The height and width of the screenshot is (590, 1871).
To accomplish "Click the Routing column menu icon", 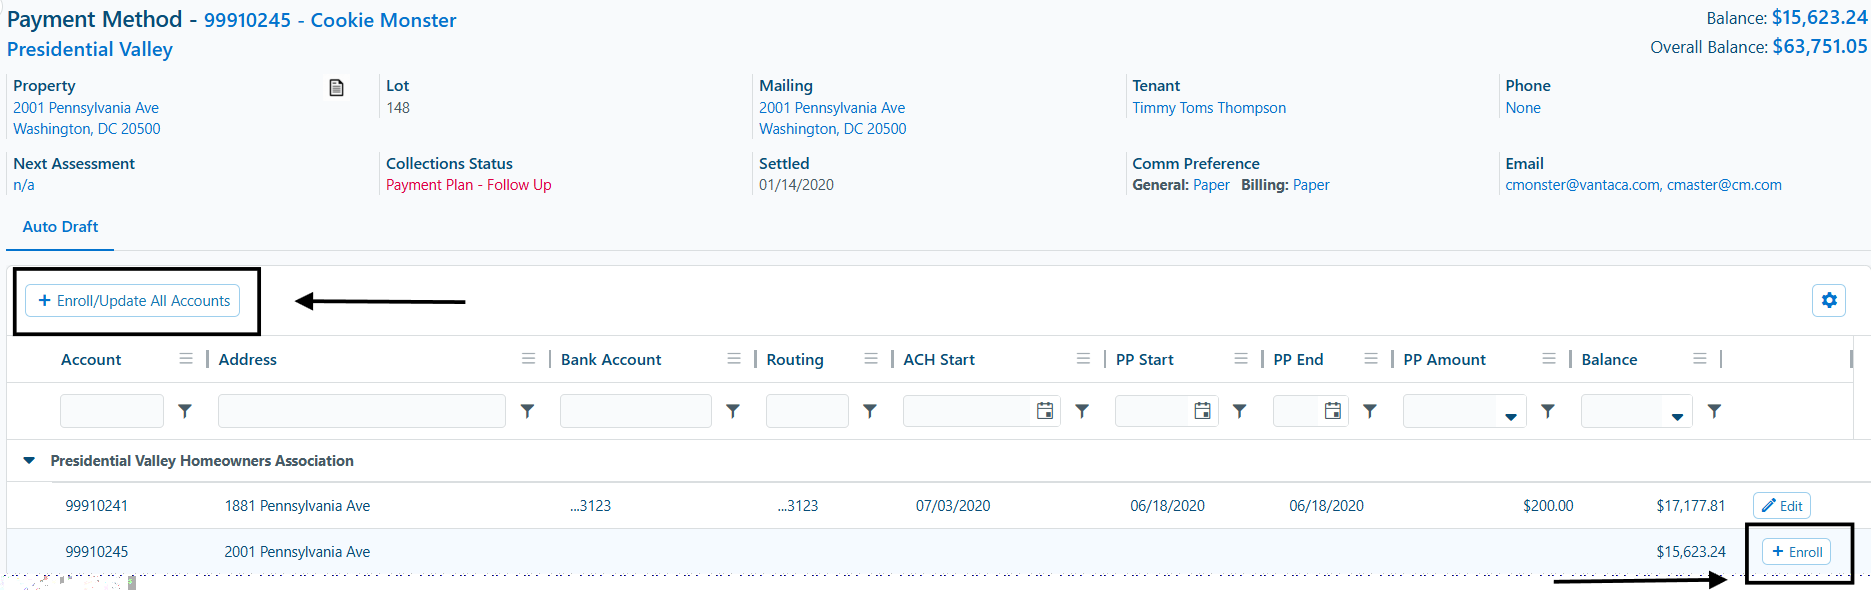I will coord(871,359).
